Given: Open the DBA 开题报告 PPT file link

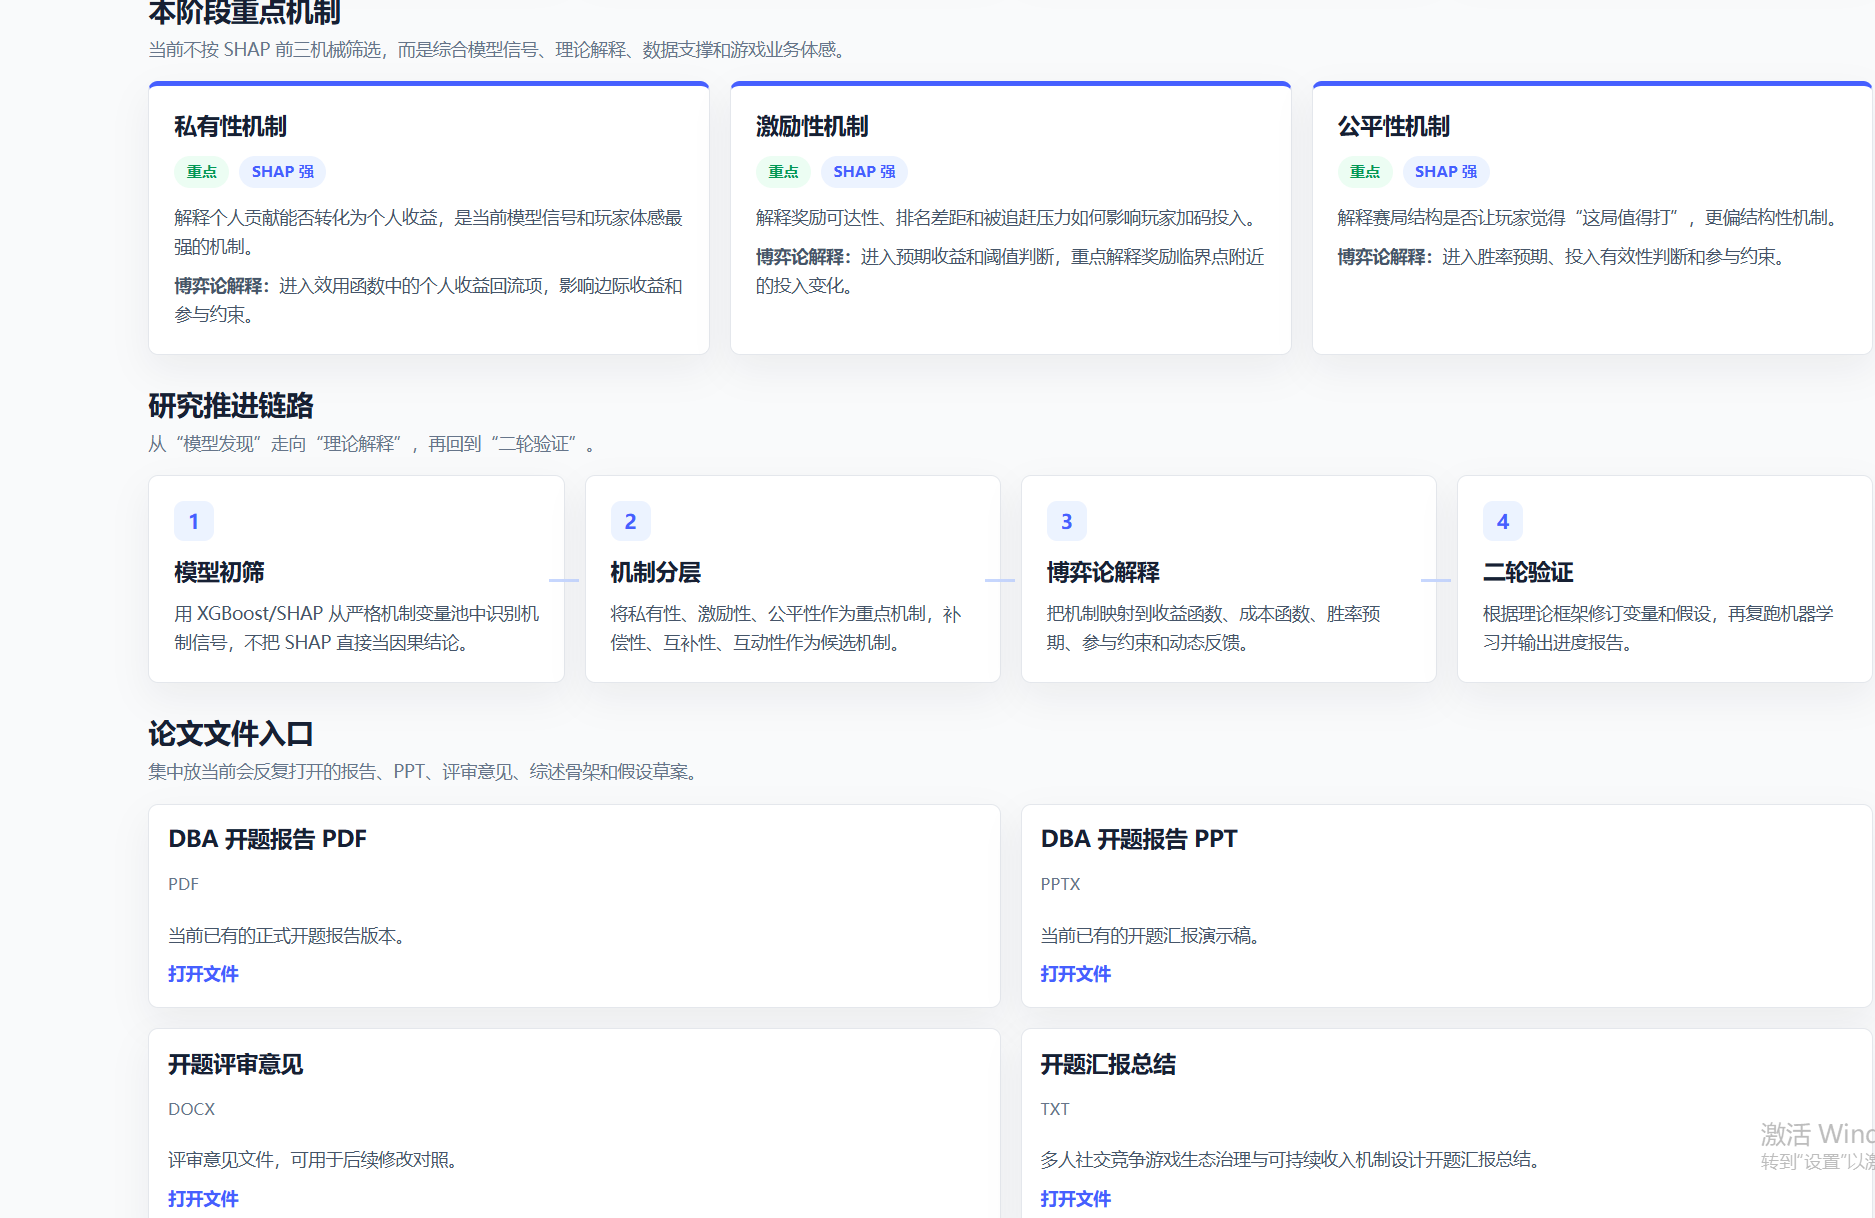Looking at the screenshot, I should [x=1075, y=974].
